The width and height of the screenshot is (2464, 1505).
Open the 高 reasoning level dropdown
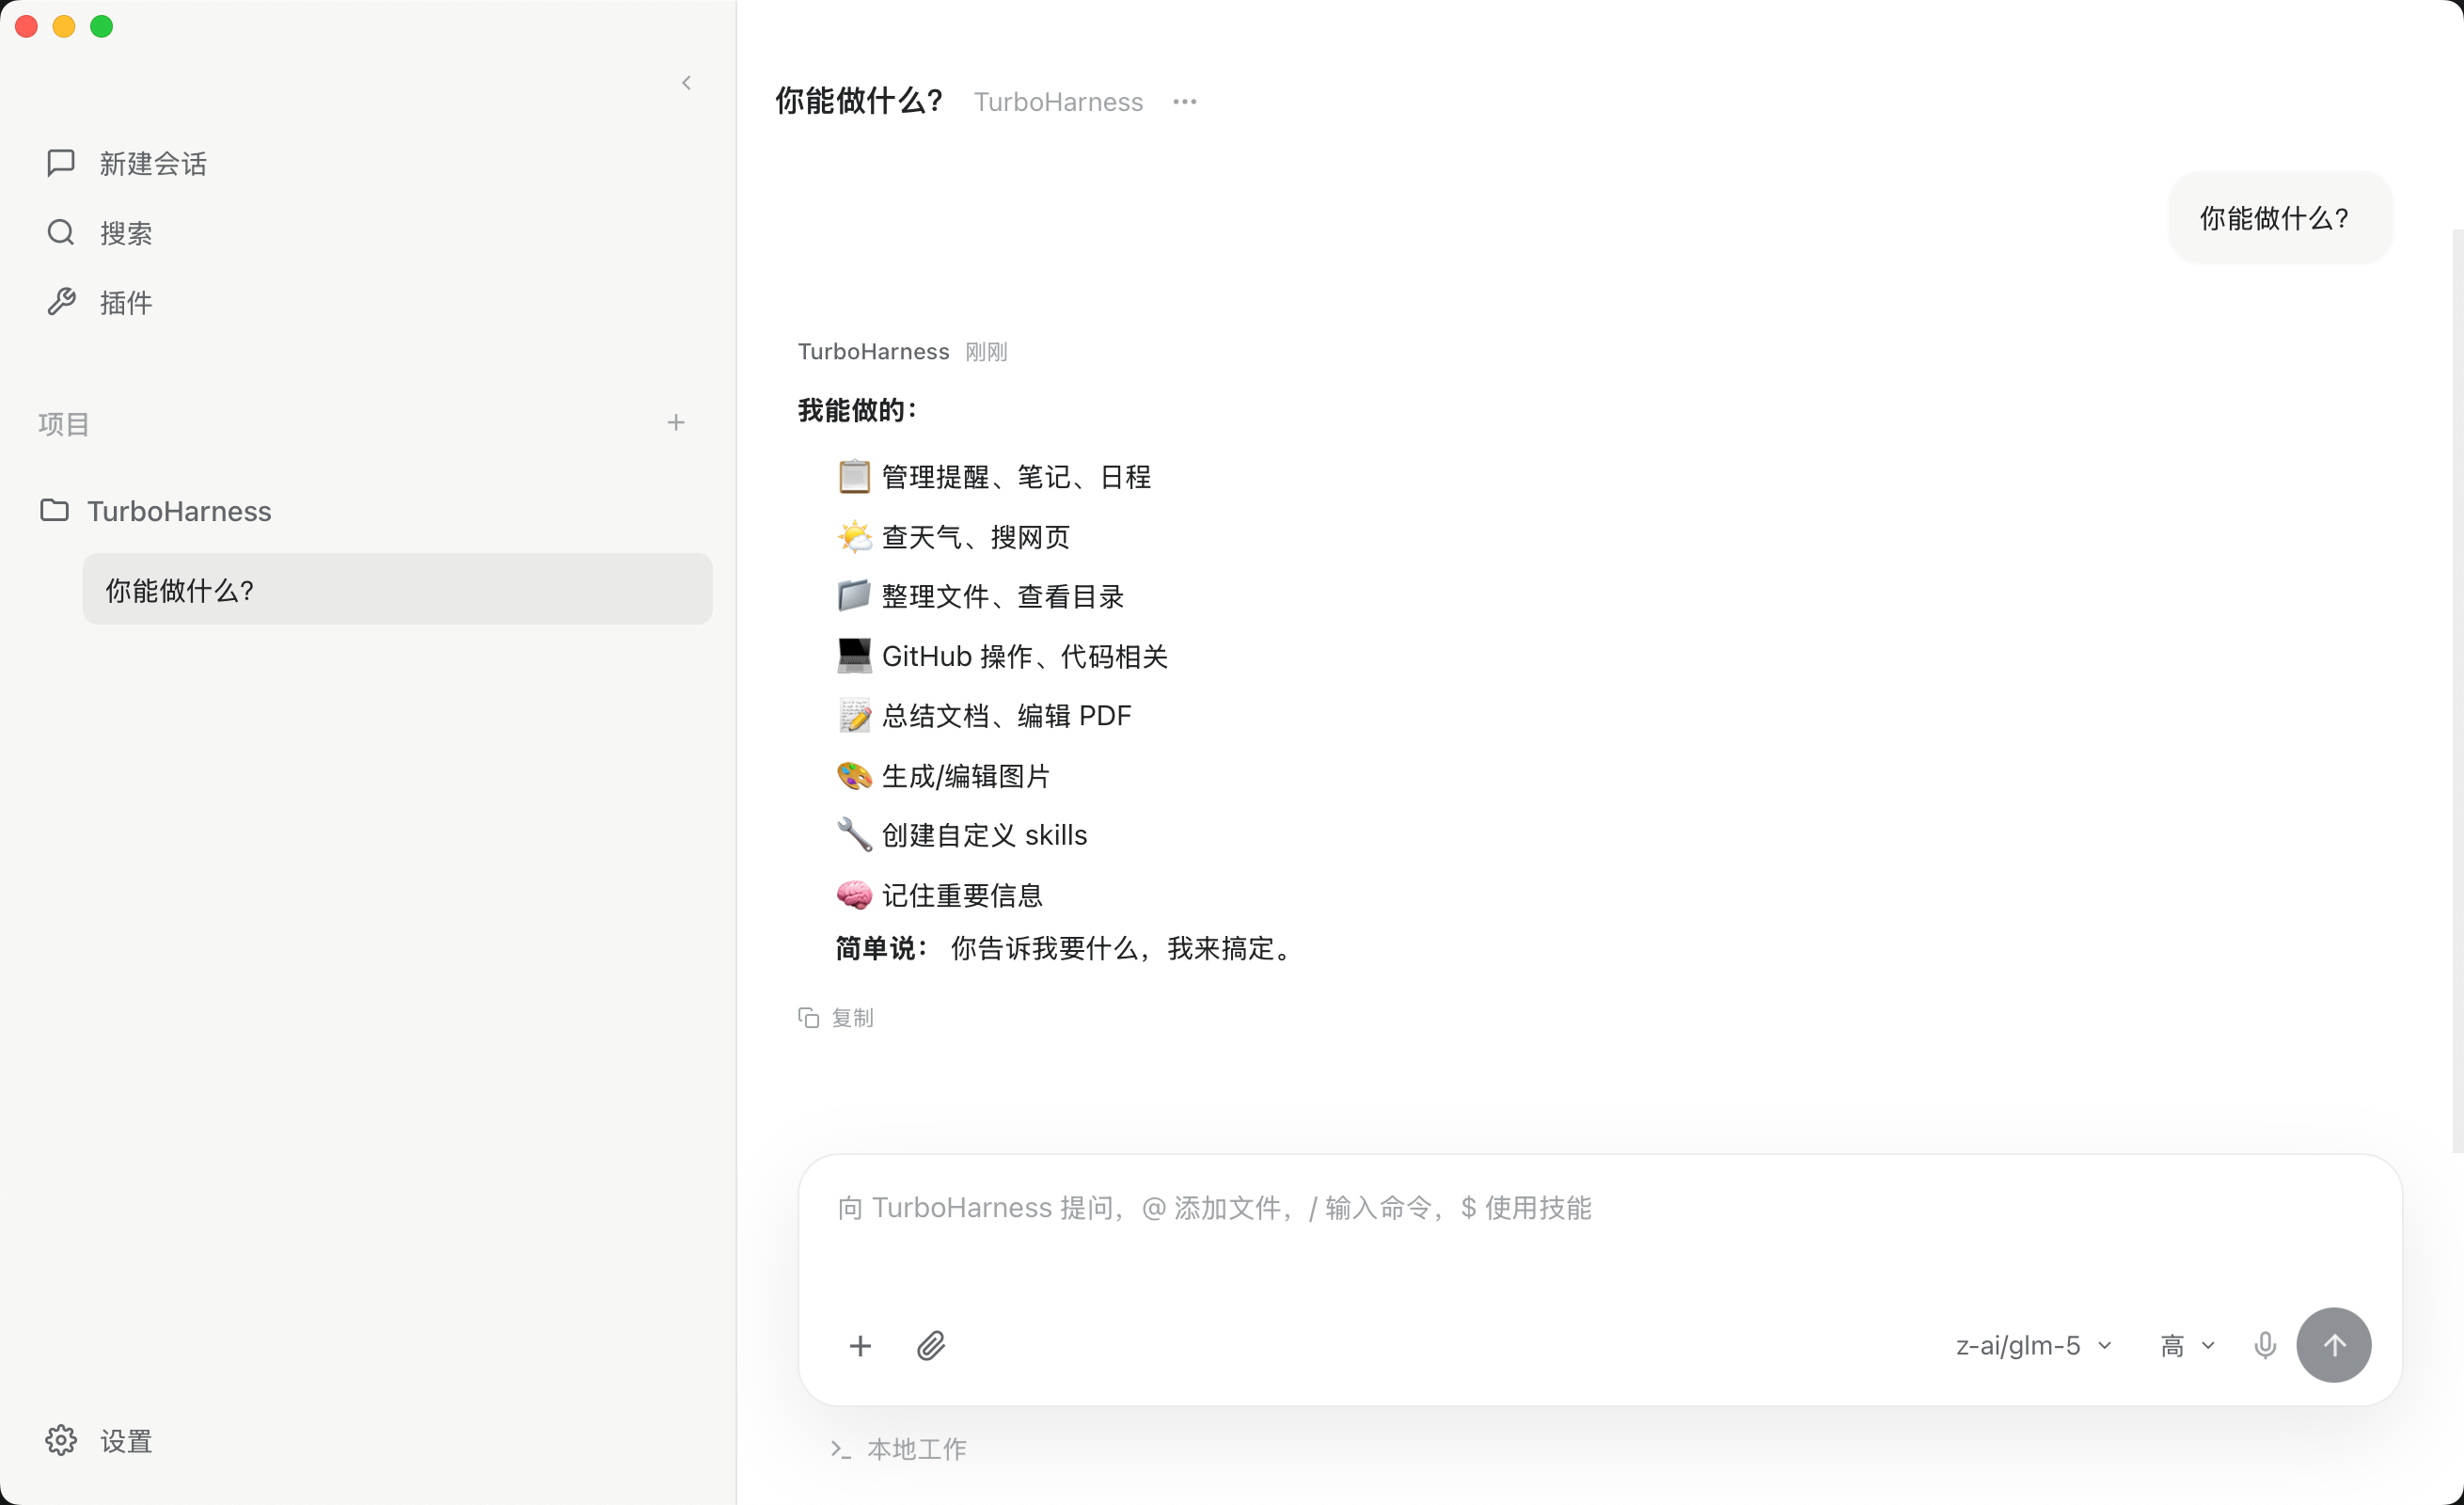[x=2186, y=1345]
